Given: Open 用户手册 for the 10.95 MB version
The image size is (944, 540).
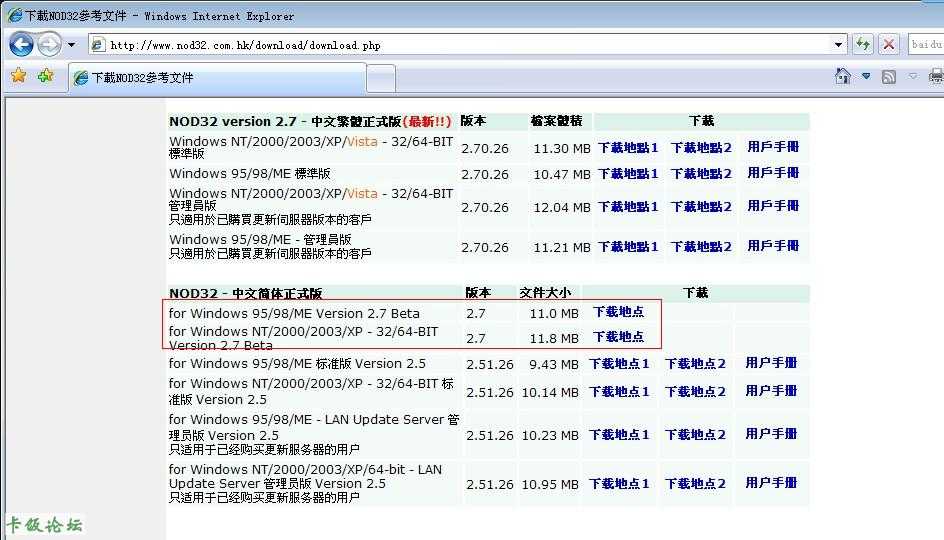Looking at the screenshot, I should click(771, 483).
